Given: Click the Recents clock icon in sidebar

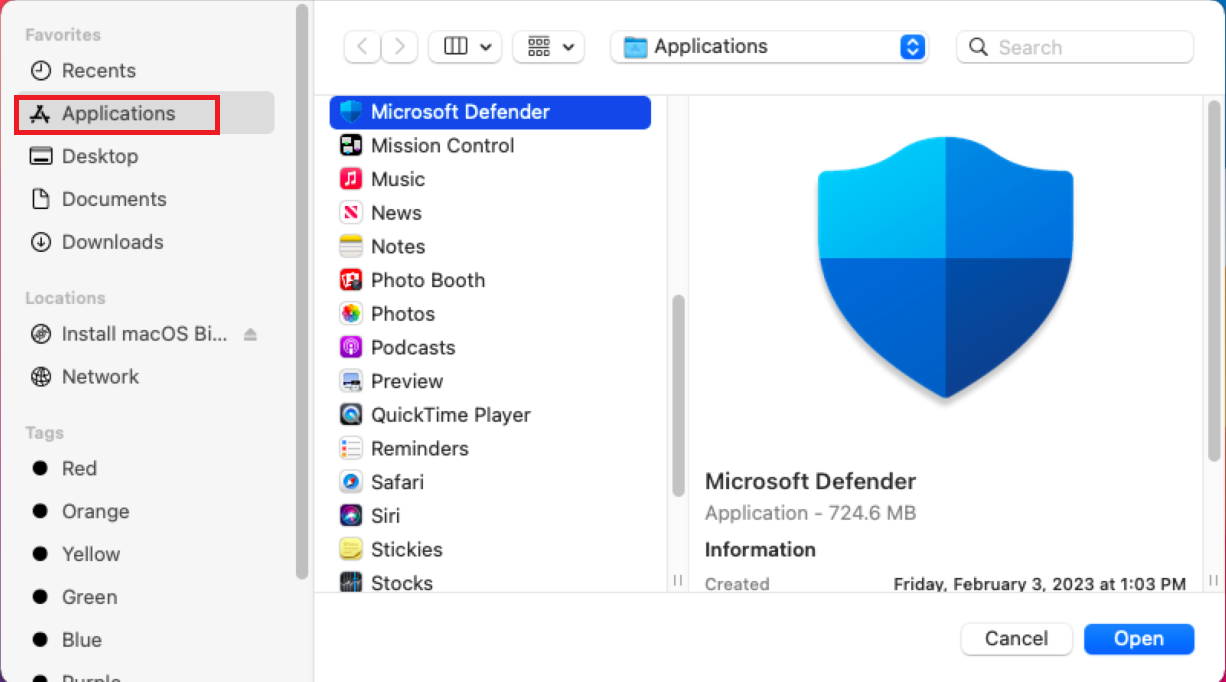Looking at the screenshot, I should point(40,71).
